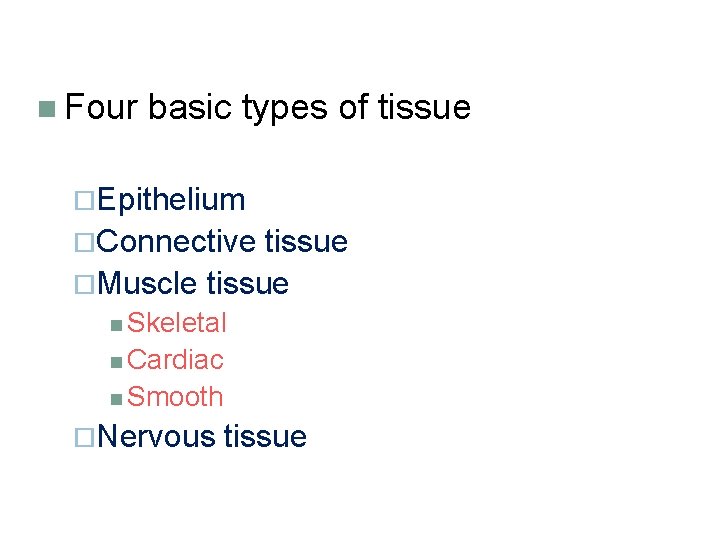Click the word types in the heading
Viewport: 720px width, 540px height.
[x=286, y=107]
